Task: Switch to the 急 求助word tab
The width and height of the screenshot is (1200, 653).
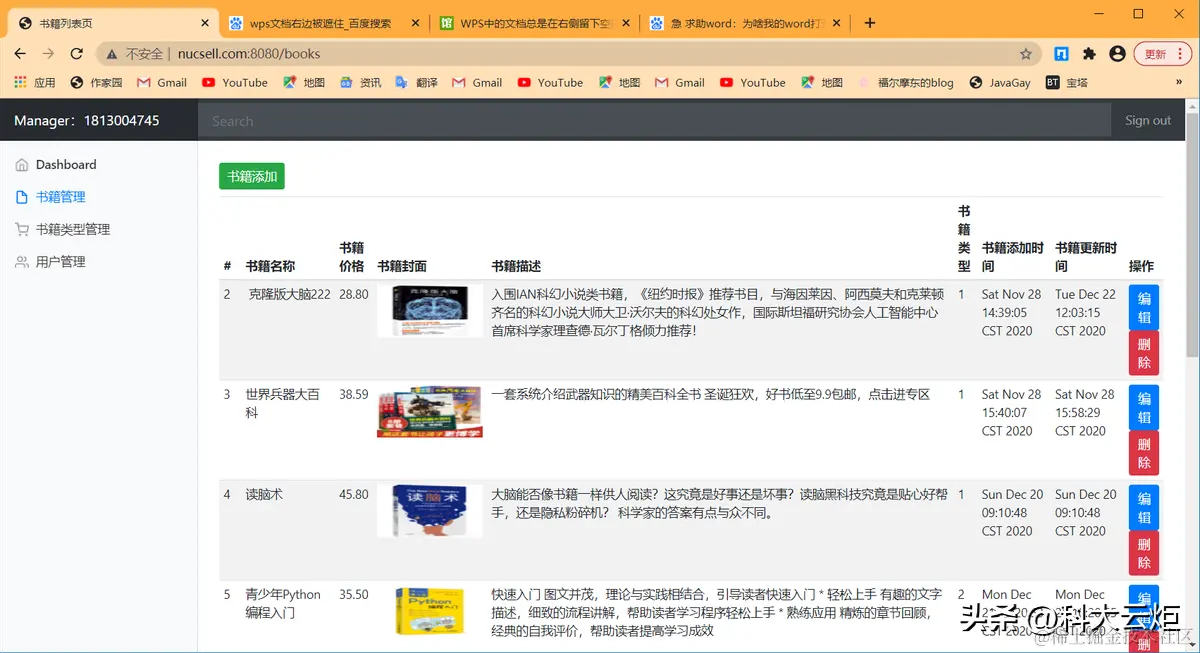Action: 743,23
